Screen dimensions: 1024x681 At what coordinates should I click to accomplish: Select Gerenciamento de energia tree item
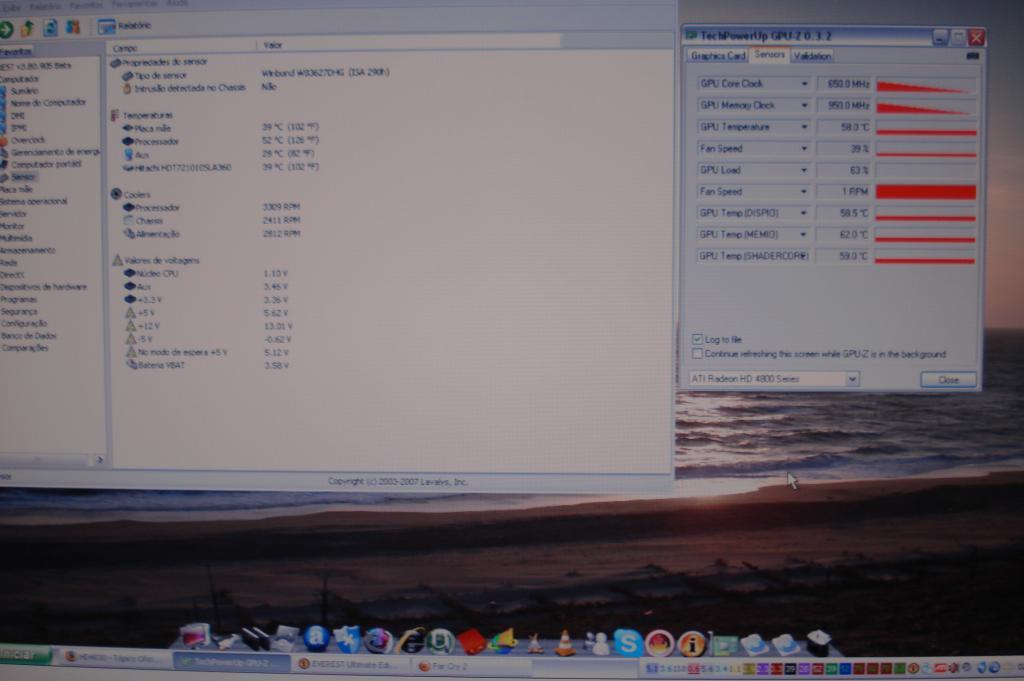(55, 152)
